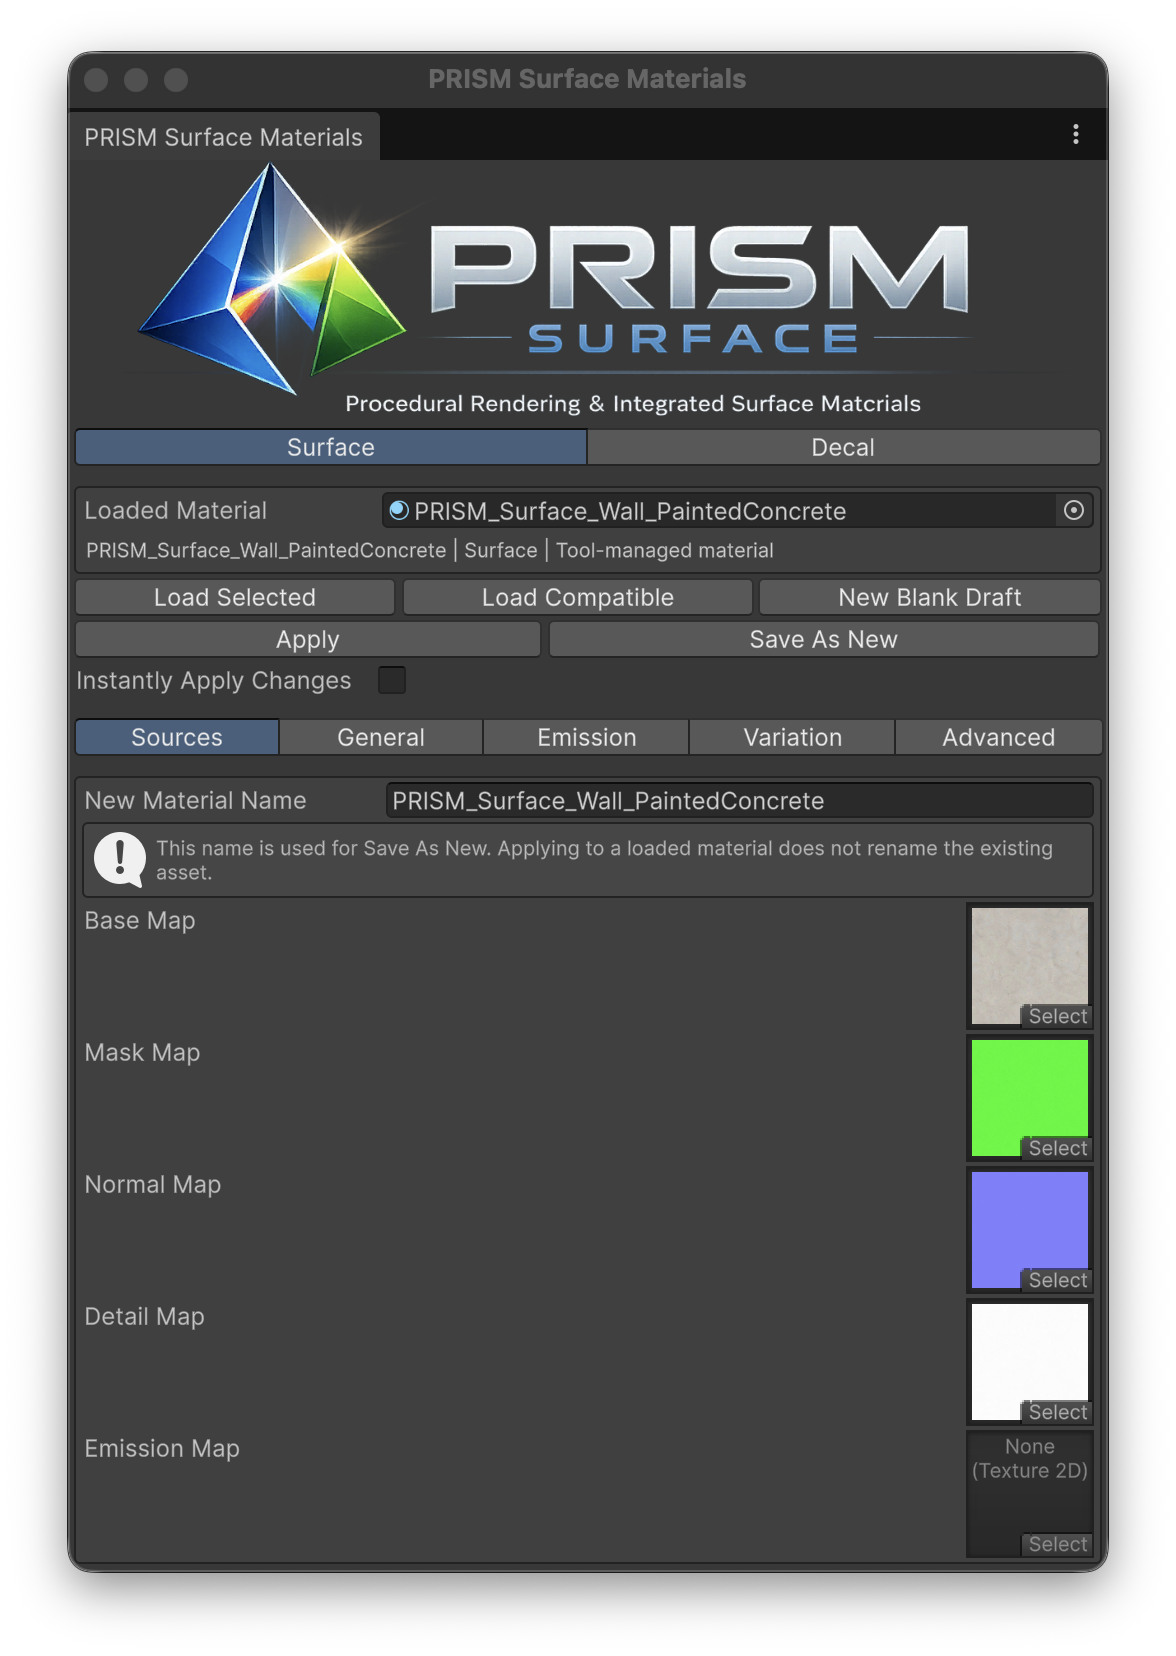Image resolution: width=1176 pixels, height=1656 pixels.
Task: Click Select under the Normal Map texture
Action: click(x=1057, y=1280)
